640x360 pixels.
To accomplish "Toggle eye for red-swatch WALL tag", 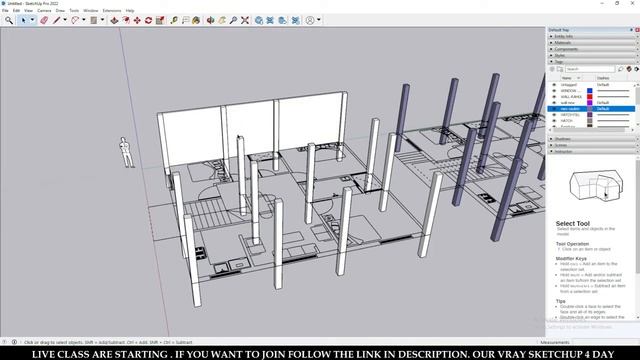I will point(554,97).
